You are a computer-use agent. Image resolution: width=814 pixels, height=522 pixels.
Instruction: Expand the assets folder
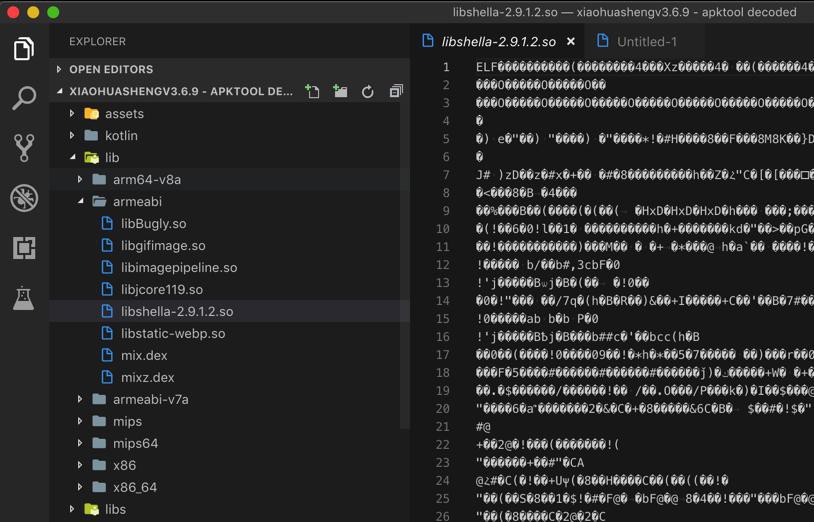tap(72, 114)
